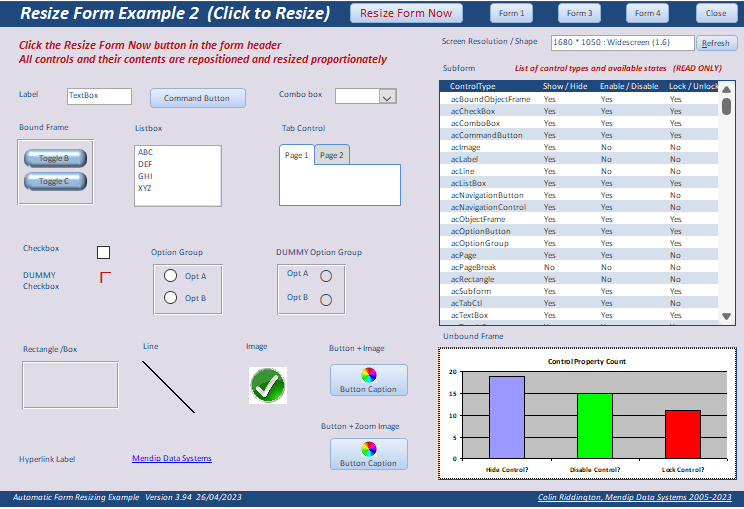
Task: Select the acListBox row
Action: (579, 183)
